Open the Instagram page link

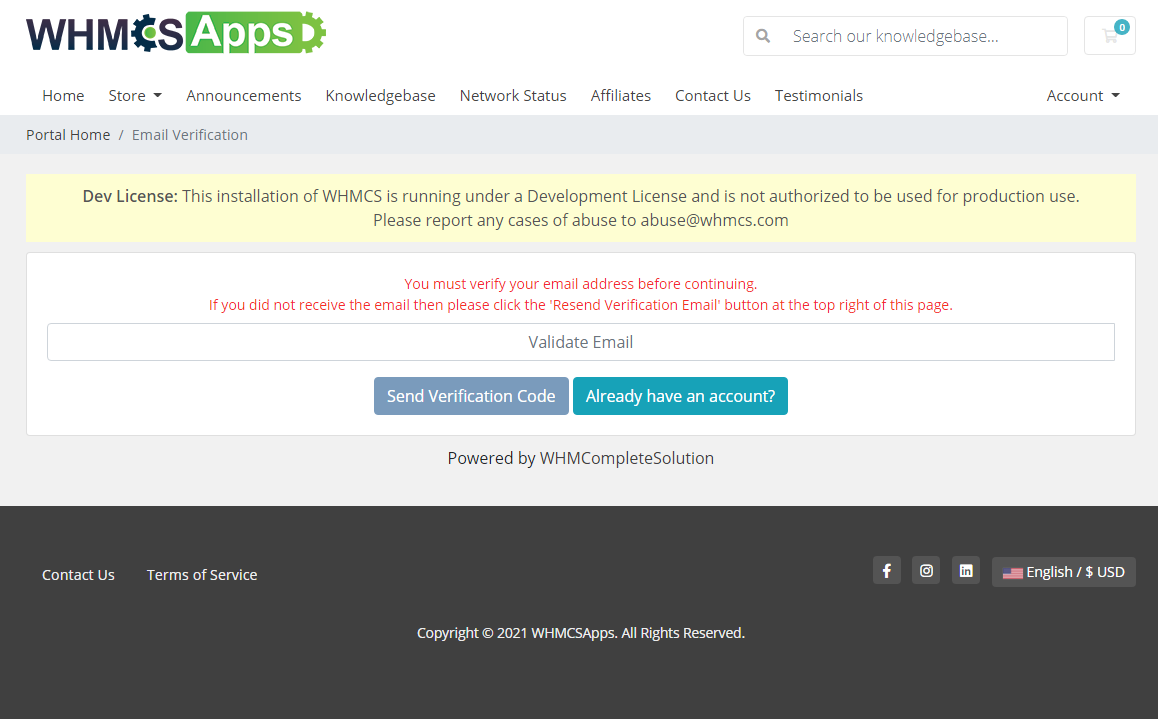926,571
